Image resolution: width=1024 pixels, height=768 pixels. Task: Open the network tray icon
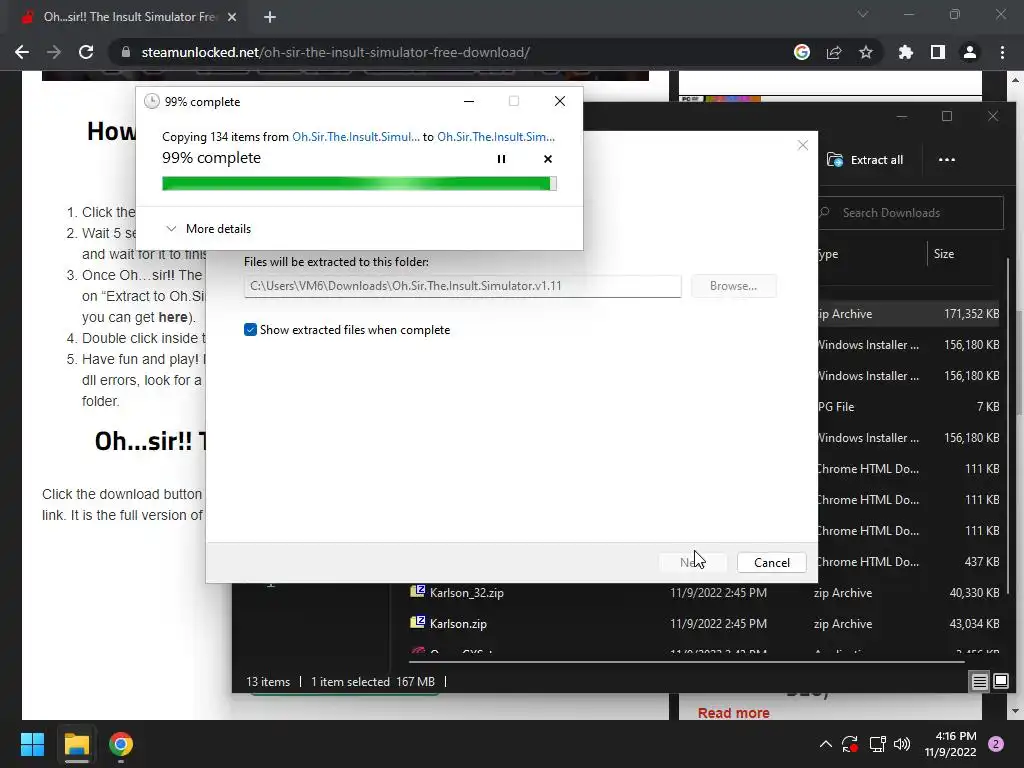tap(877, 744)
